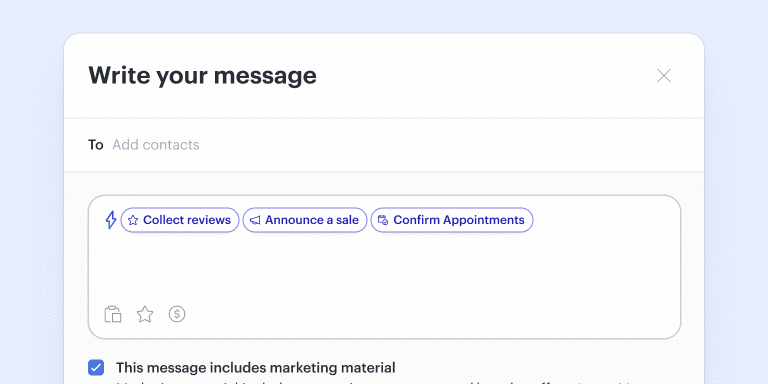Viewport: 768px width, 384px height.
Task: Select the Collect reviews template chip
Action: tap(180, 220)
